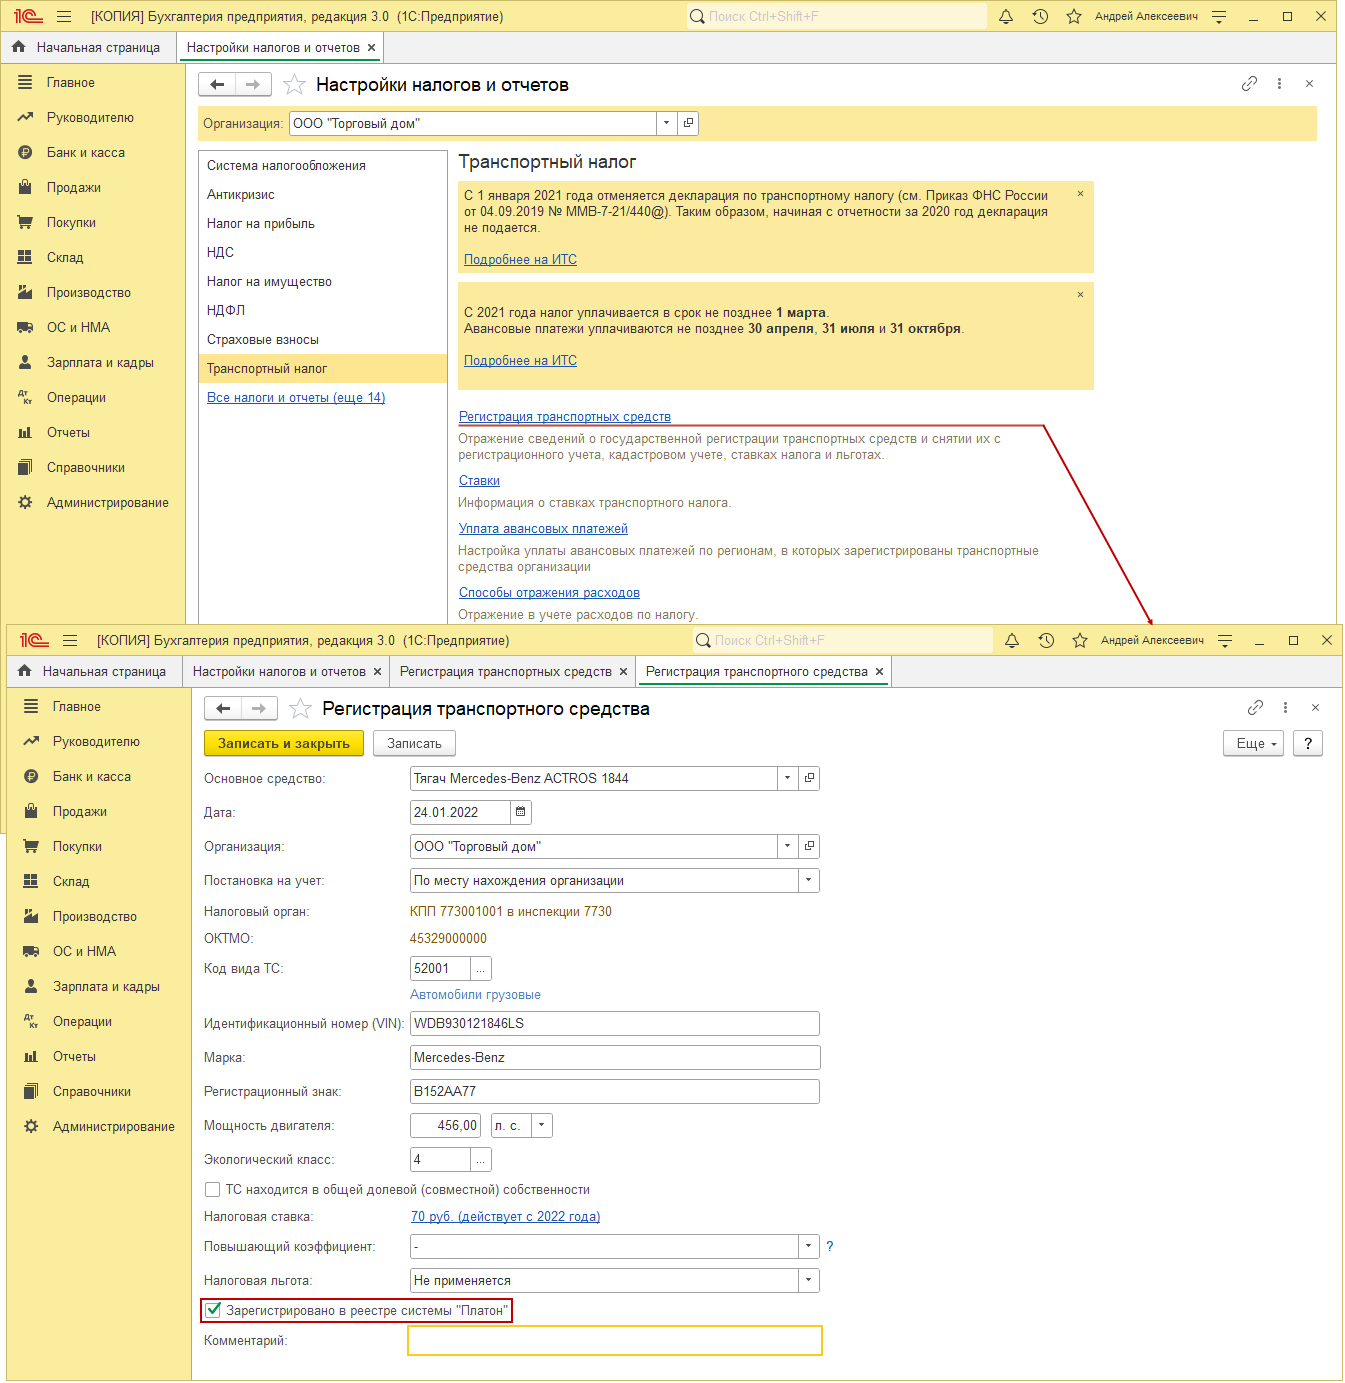
Task: Open main menu hamburger in lower window
Action: tap(70, 640)
